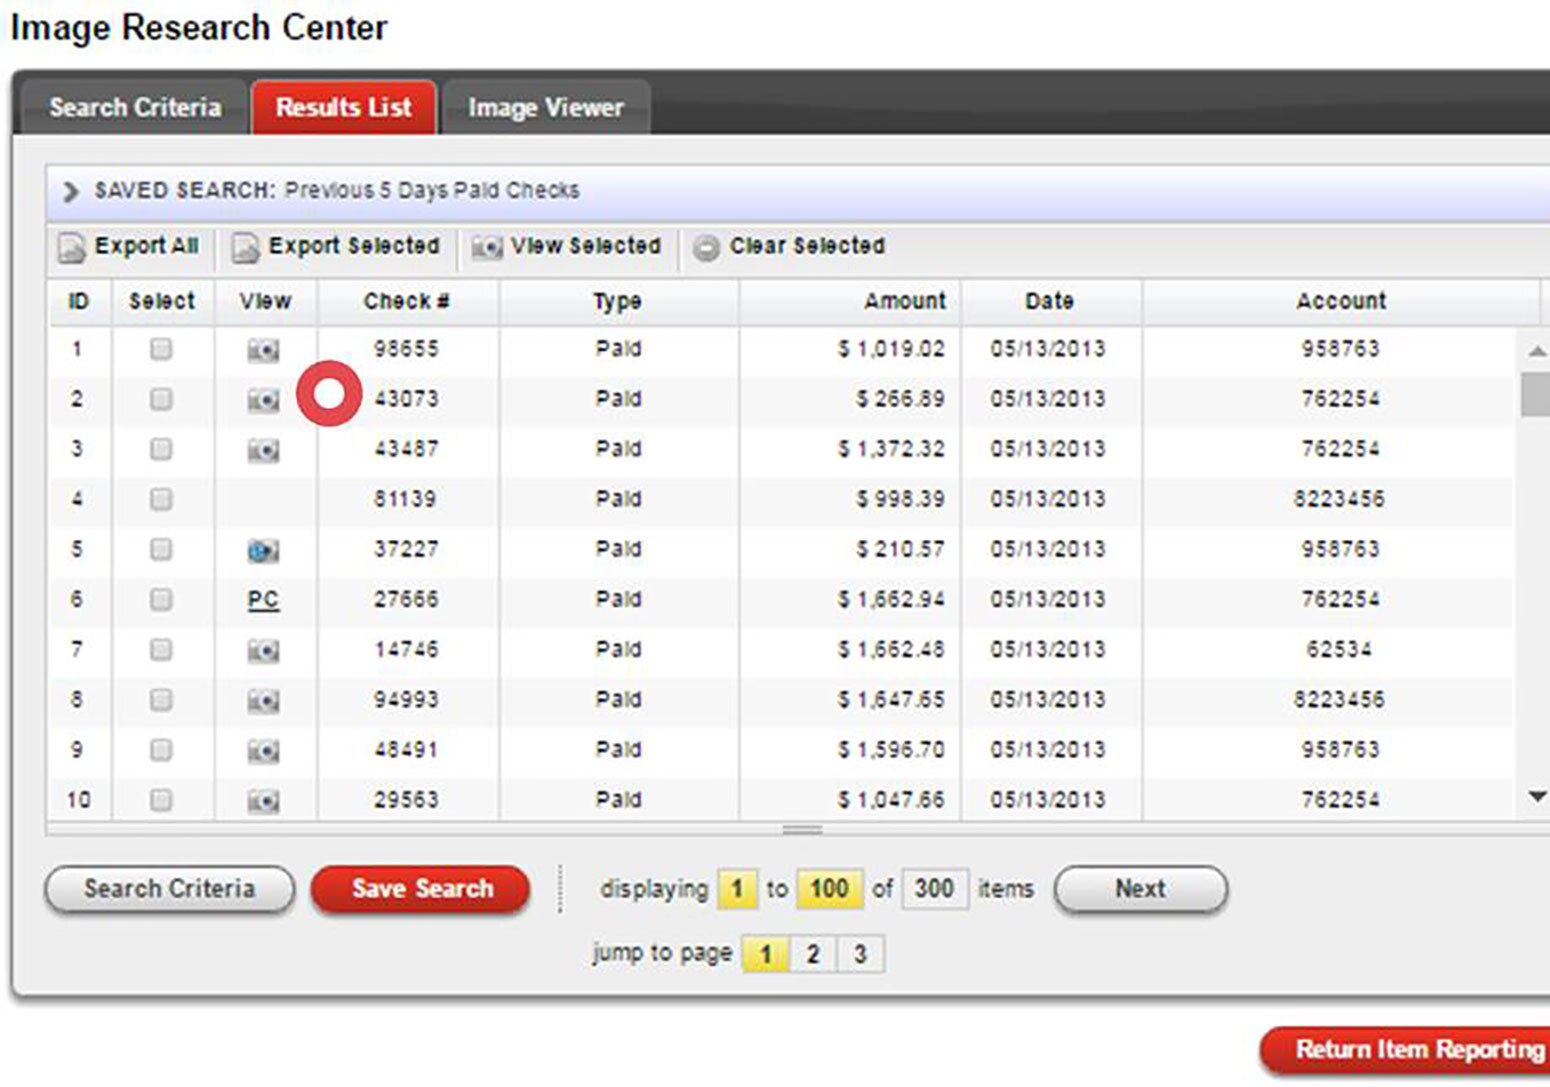The height and width of the screenshot is (1087, 1550).
Task: Open the camera view for check 48491
Action: pos(264,749)
